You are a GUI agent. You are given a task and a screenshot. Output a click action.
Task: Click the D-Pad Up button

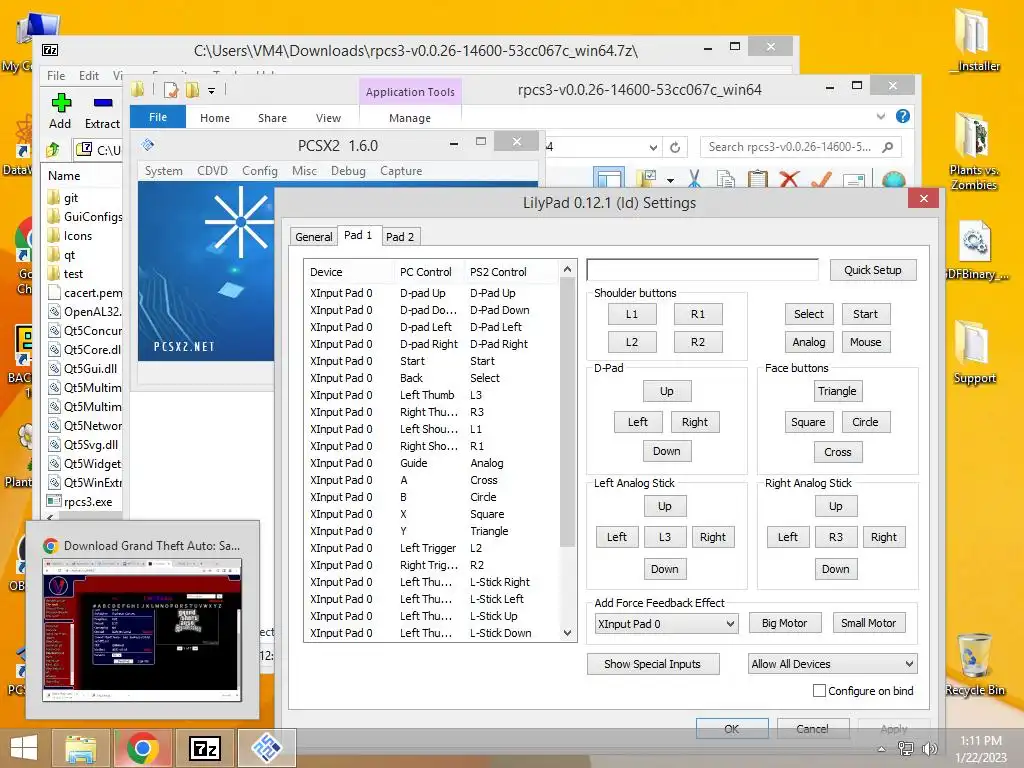coord(666,391)
